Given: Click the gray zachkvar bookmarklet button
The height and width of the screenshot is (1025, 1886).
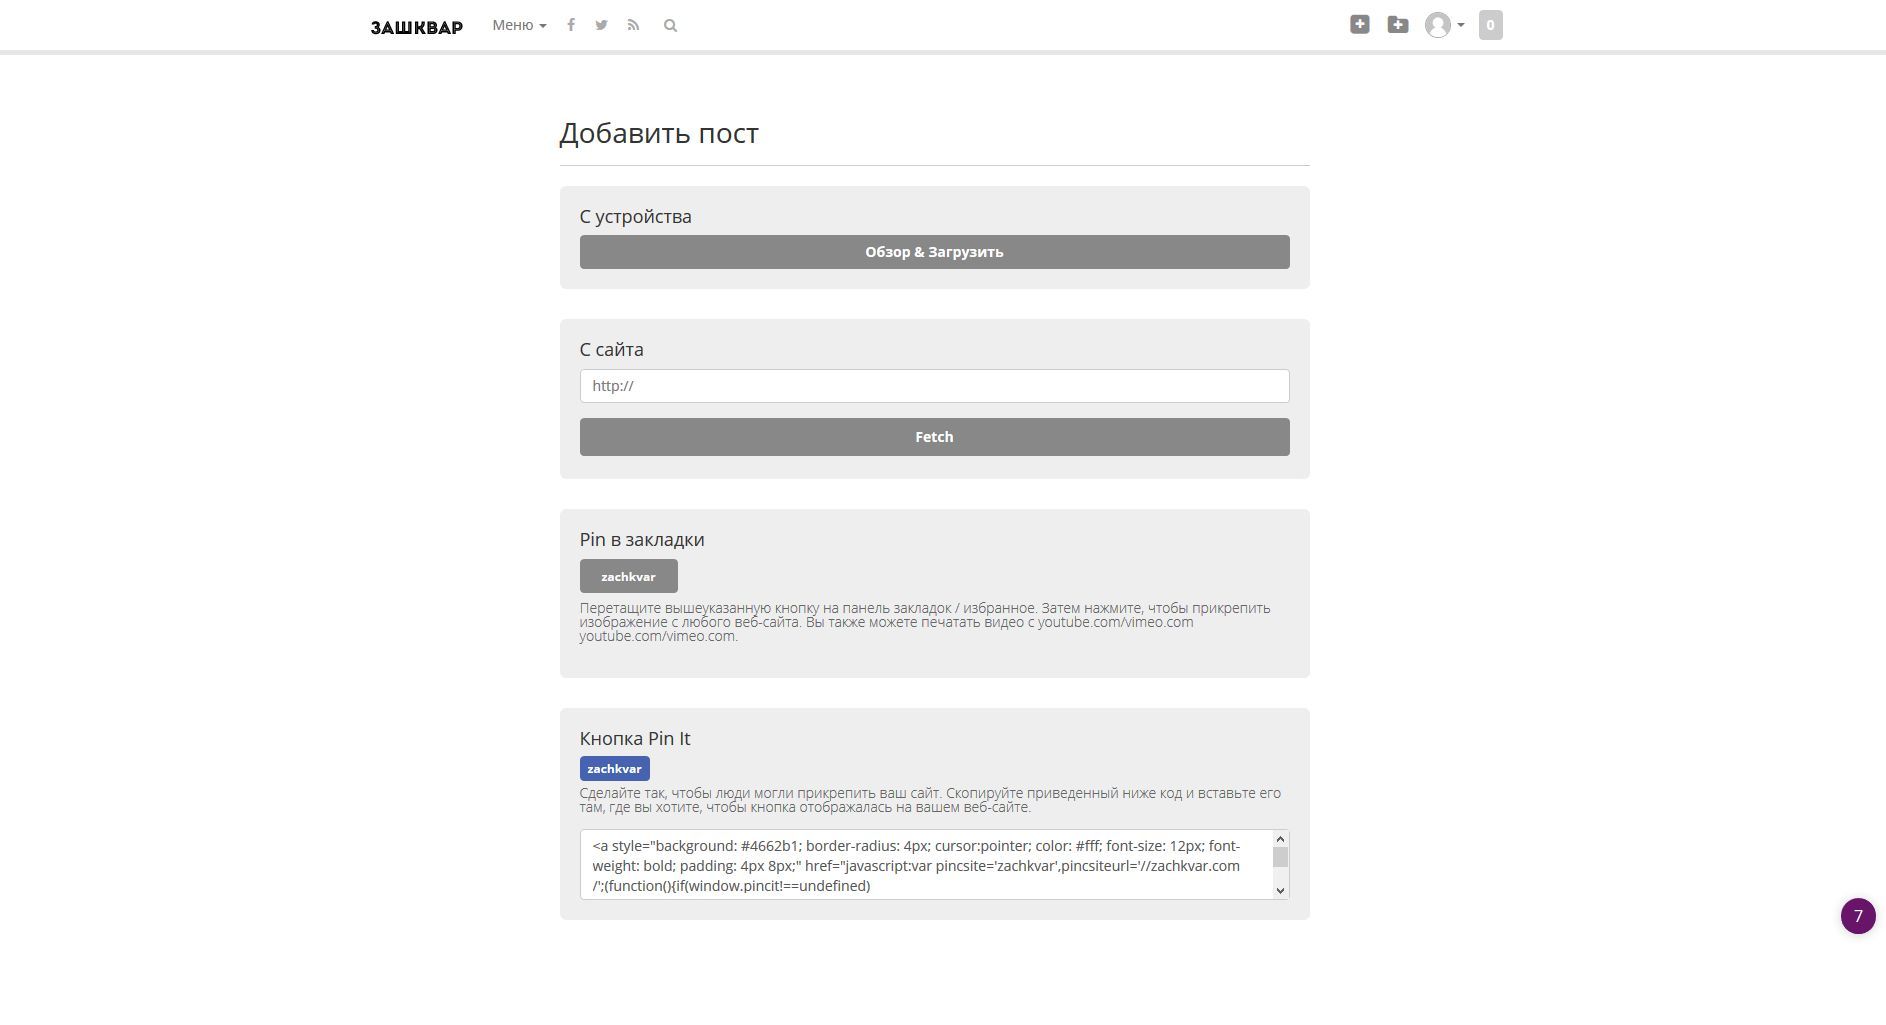Looking at the screenshot, I should 628,576.
